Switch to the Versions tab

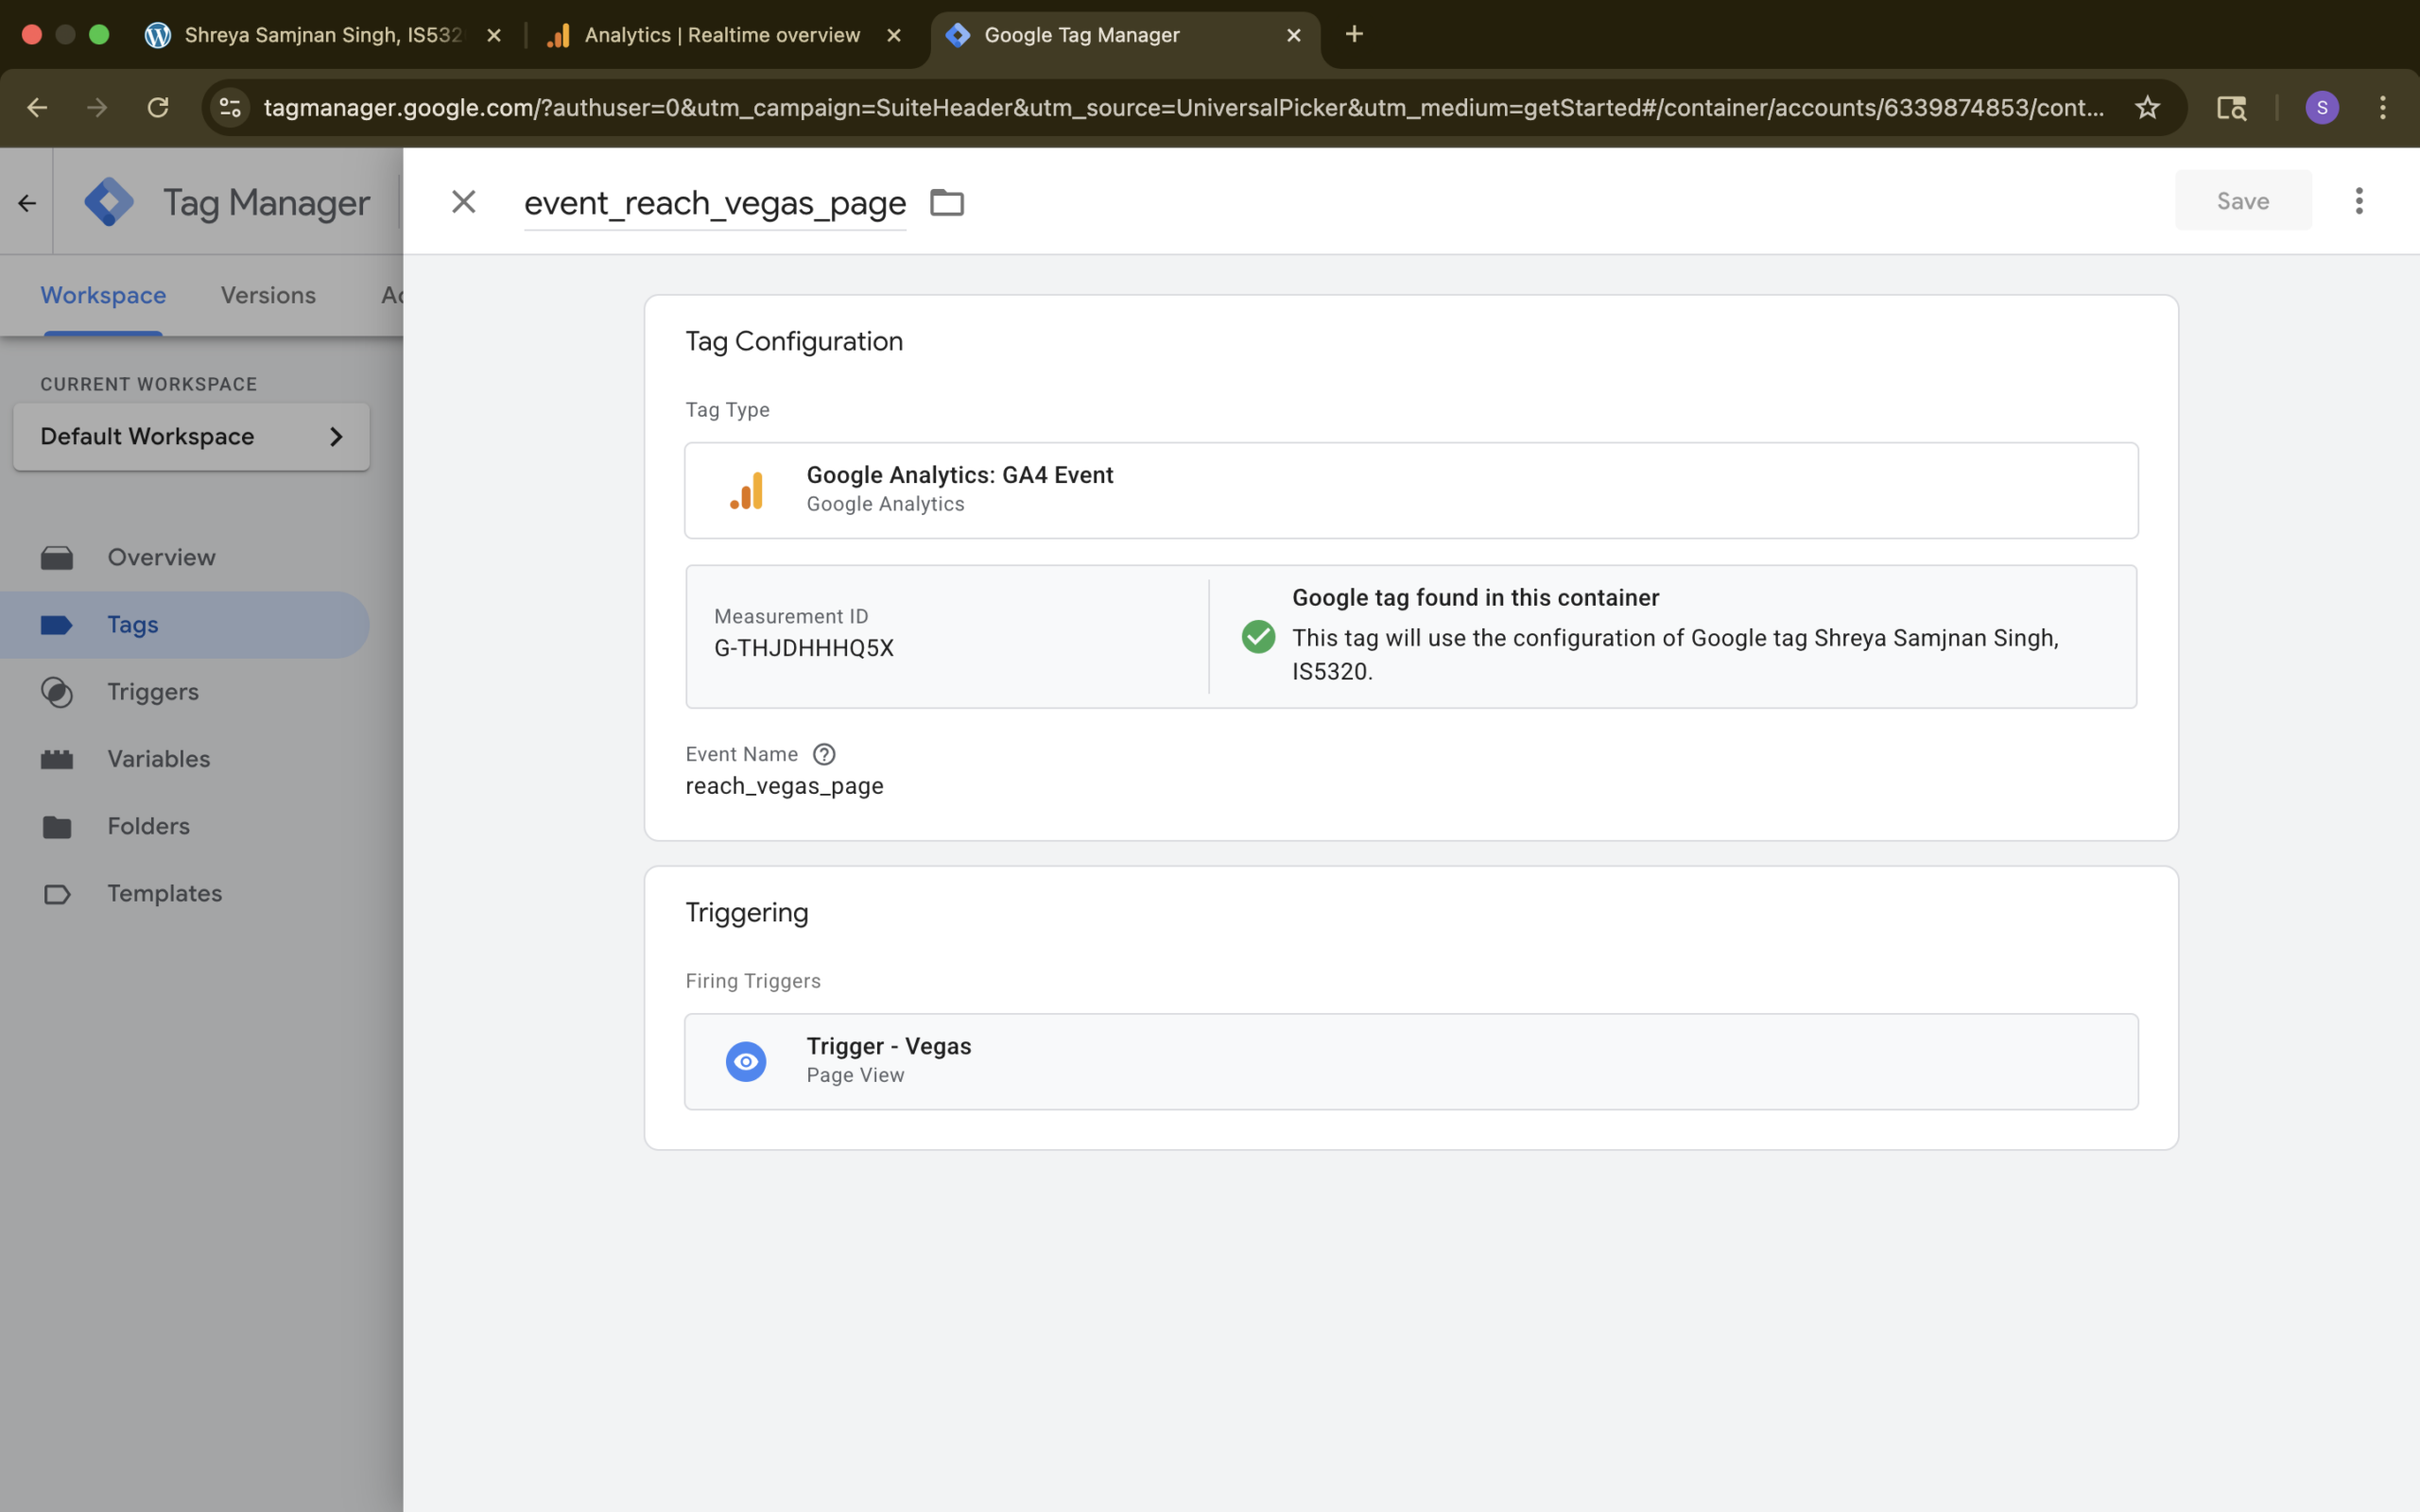(268, 295)
